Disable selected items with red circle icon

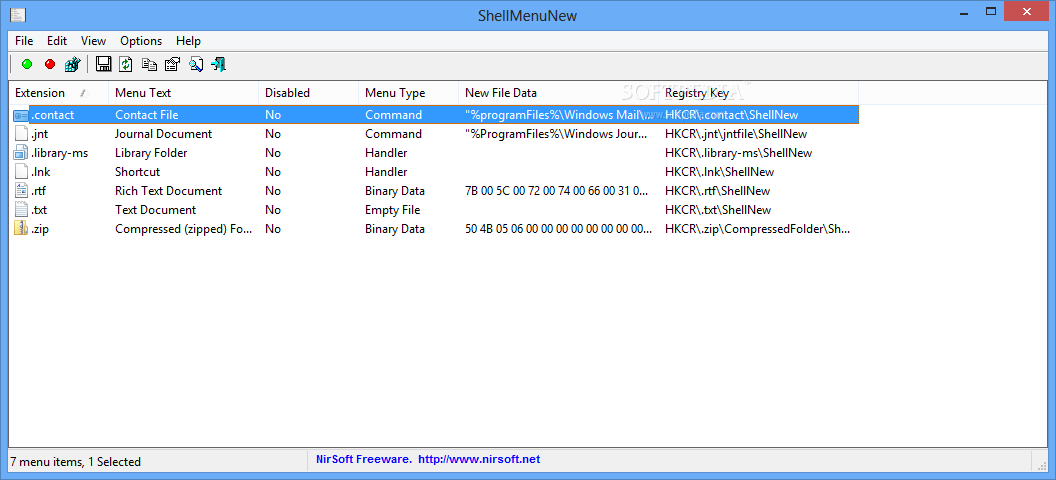click(x=50, y=65)
